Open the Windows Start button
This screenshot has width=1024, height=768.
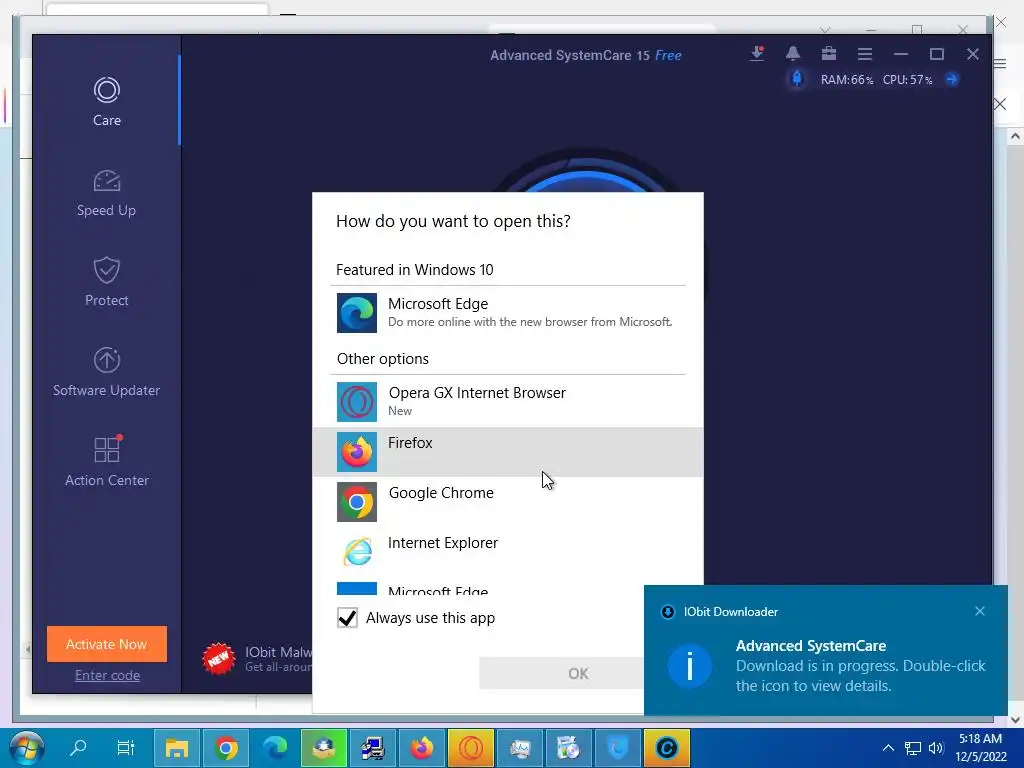click(27, 748)
